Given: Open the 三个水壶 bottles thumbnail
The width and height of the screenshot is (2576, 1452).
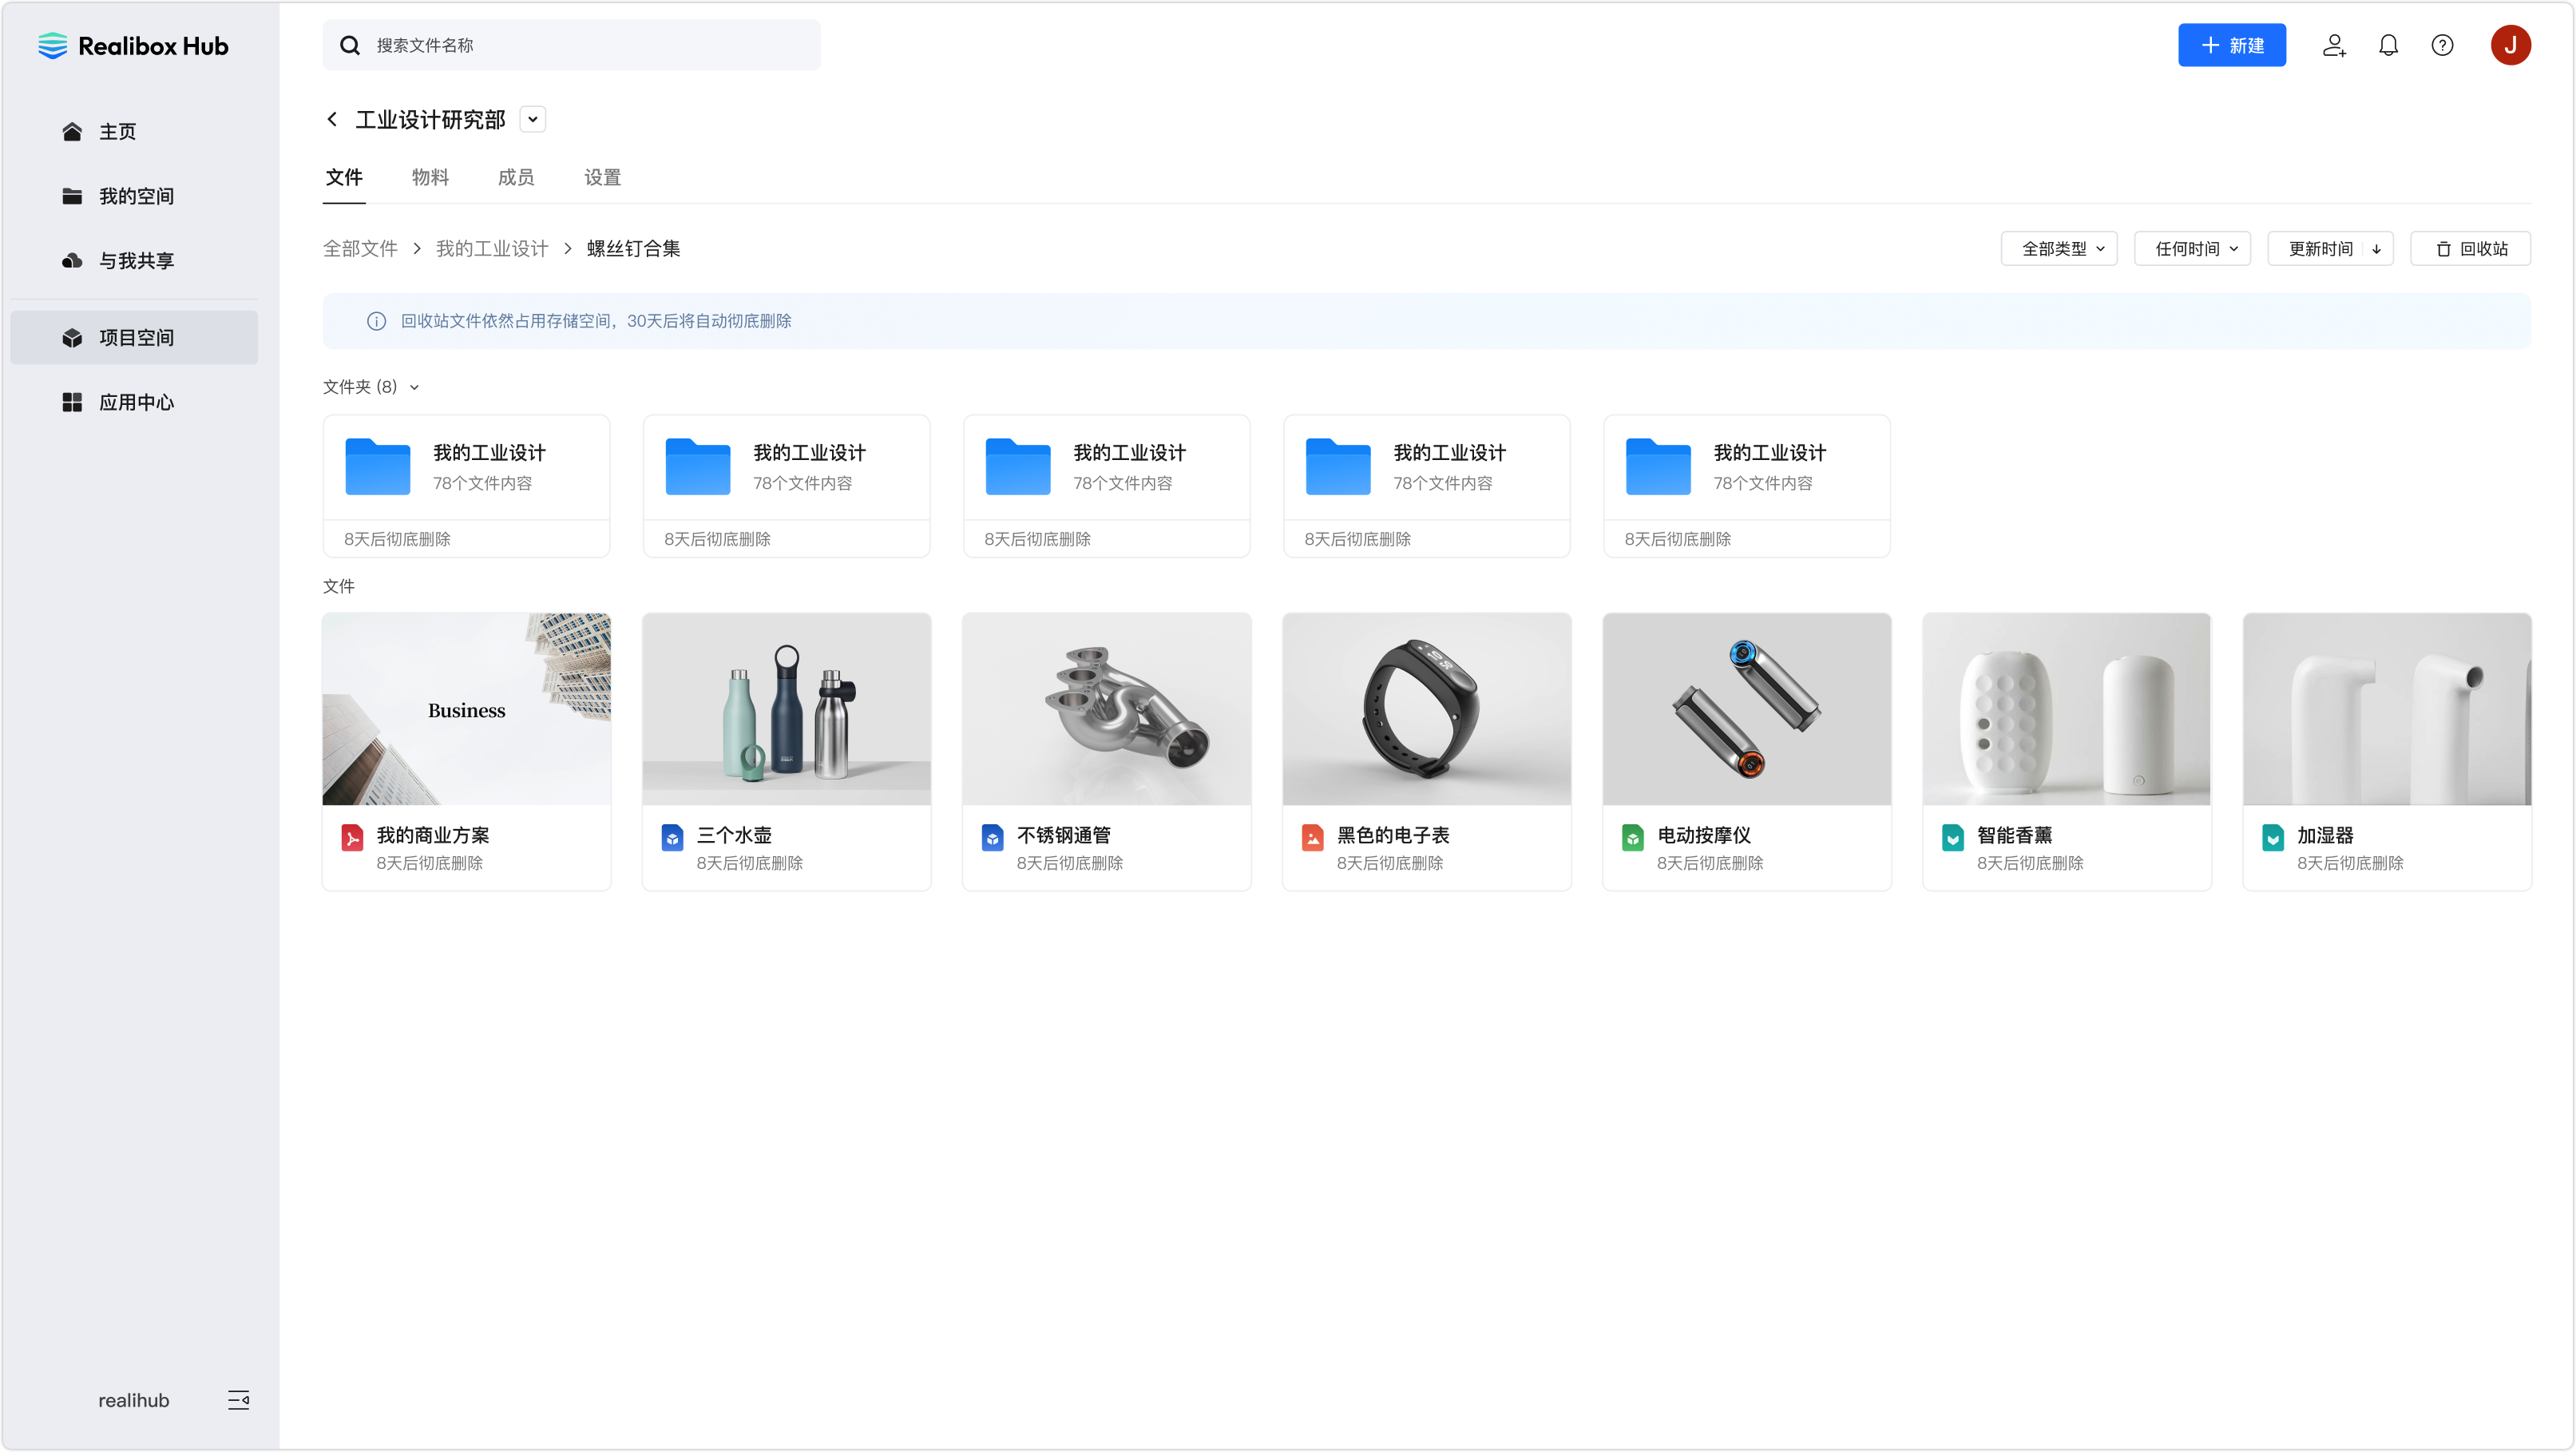Looking at the screenshot, I should pyautogui.click(x=786, y=709).
